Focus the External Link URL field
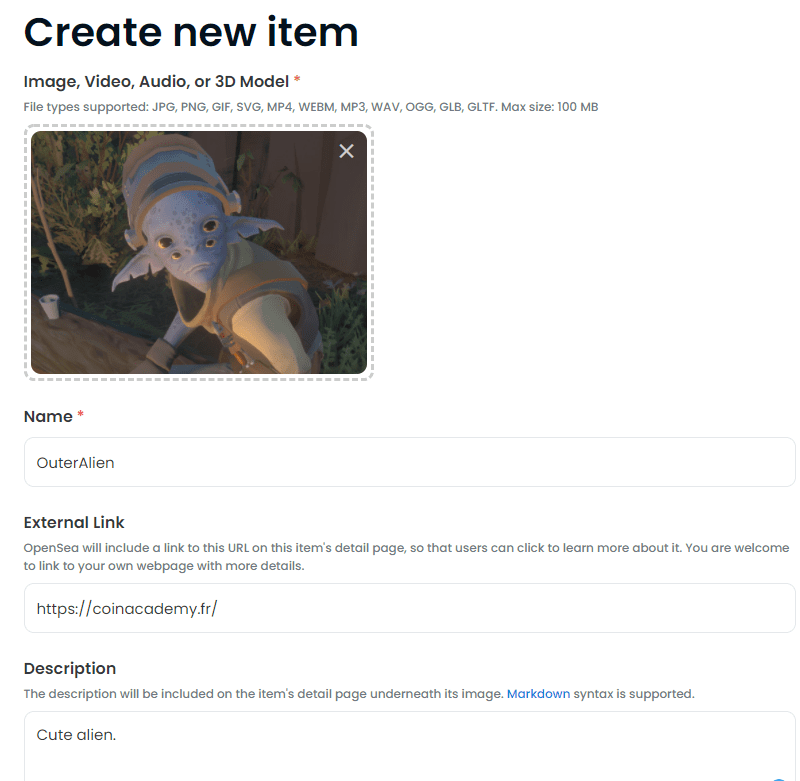This screenshot has width=800, height=781. [410, 608]
